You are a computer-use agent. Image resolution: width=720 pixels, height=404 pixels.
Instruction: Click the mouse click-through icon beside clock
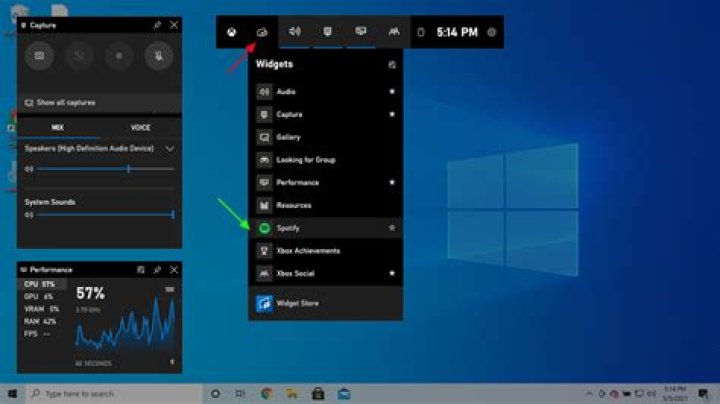(421, 32)
